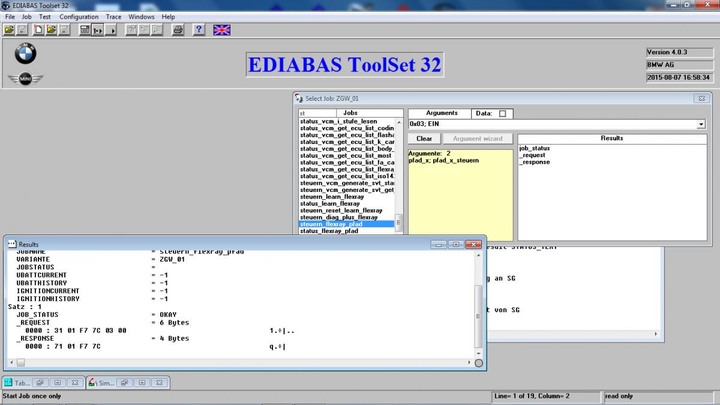Click the Argument wizard button

[478, 139]
